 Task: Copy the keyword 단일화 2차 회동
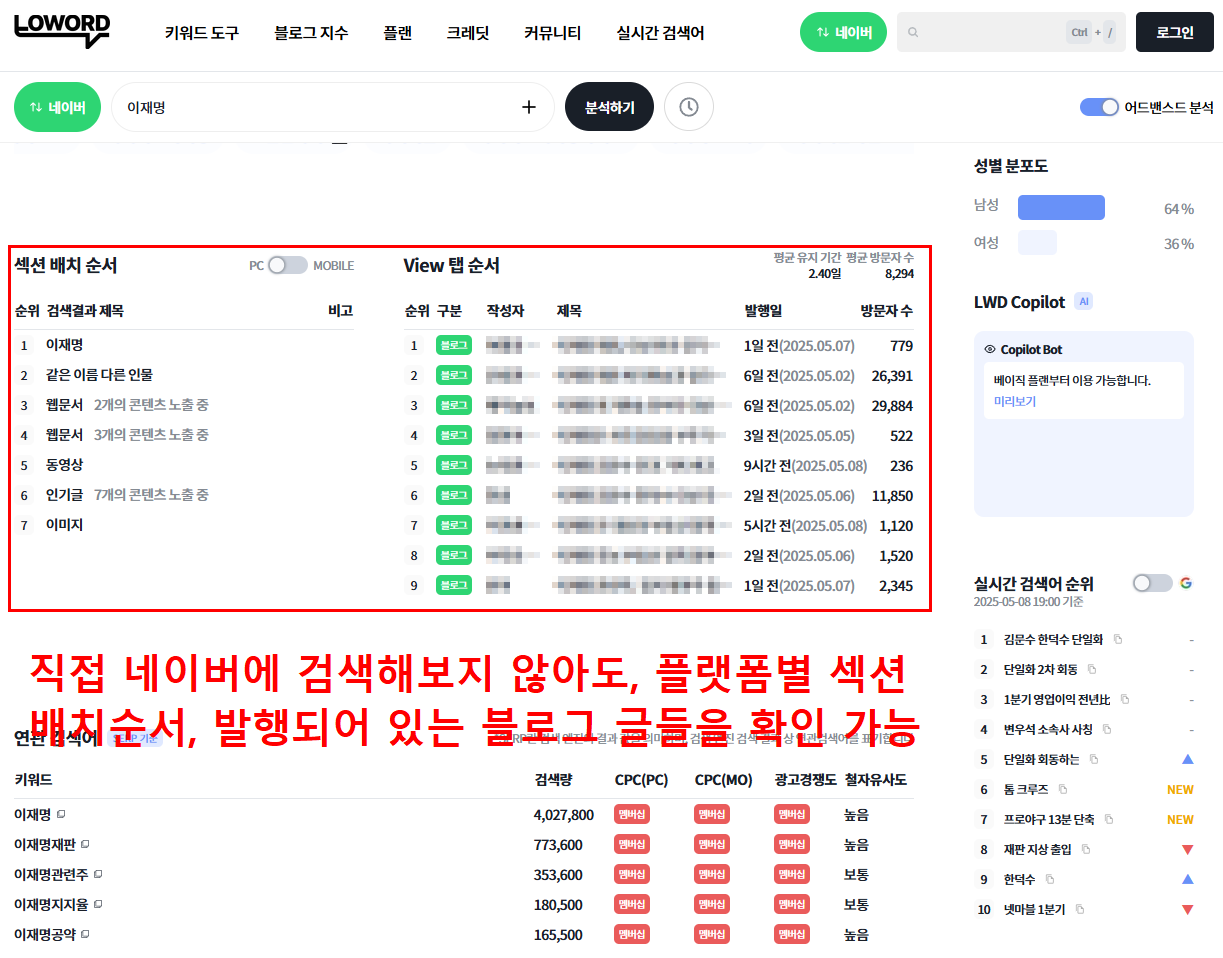tap(1092, 670)
